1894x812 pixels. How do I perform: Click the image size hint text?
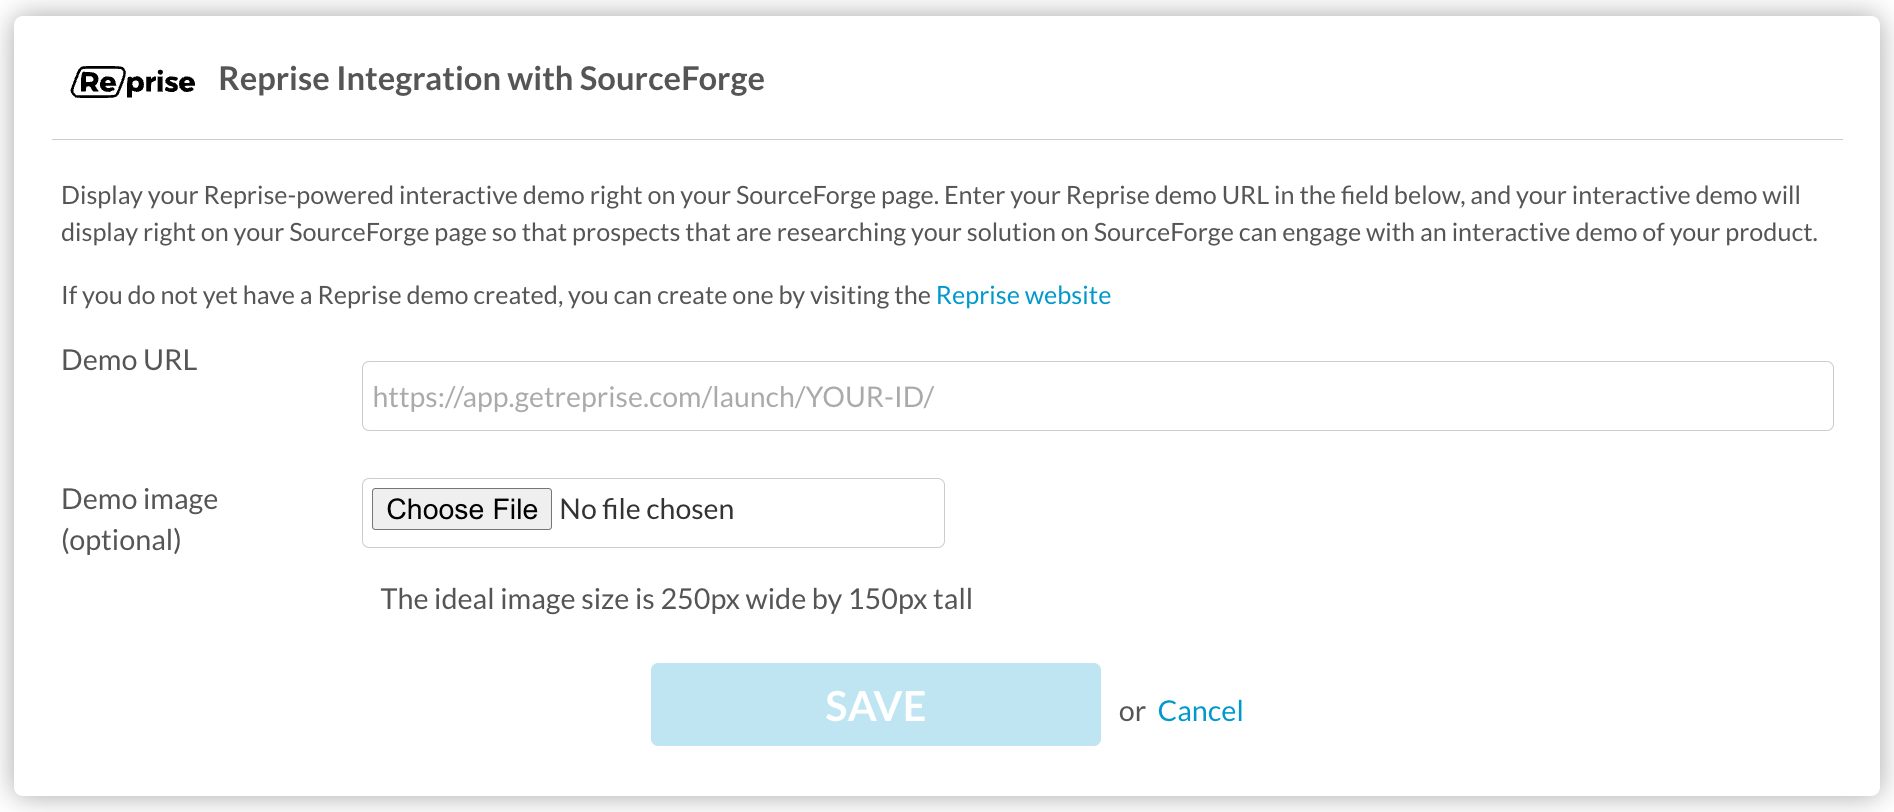tap(677, 598)
